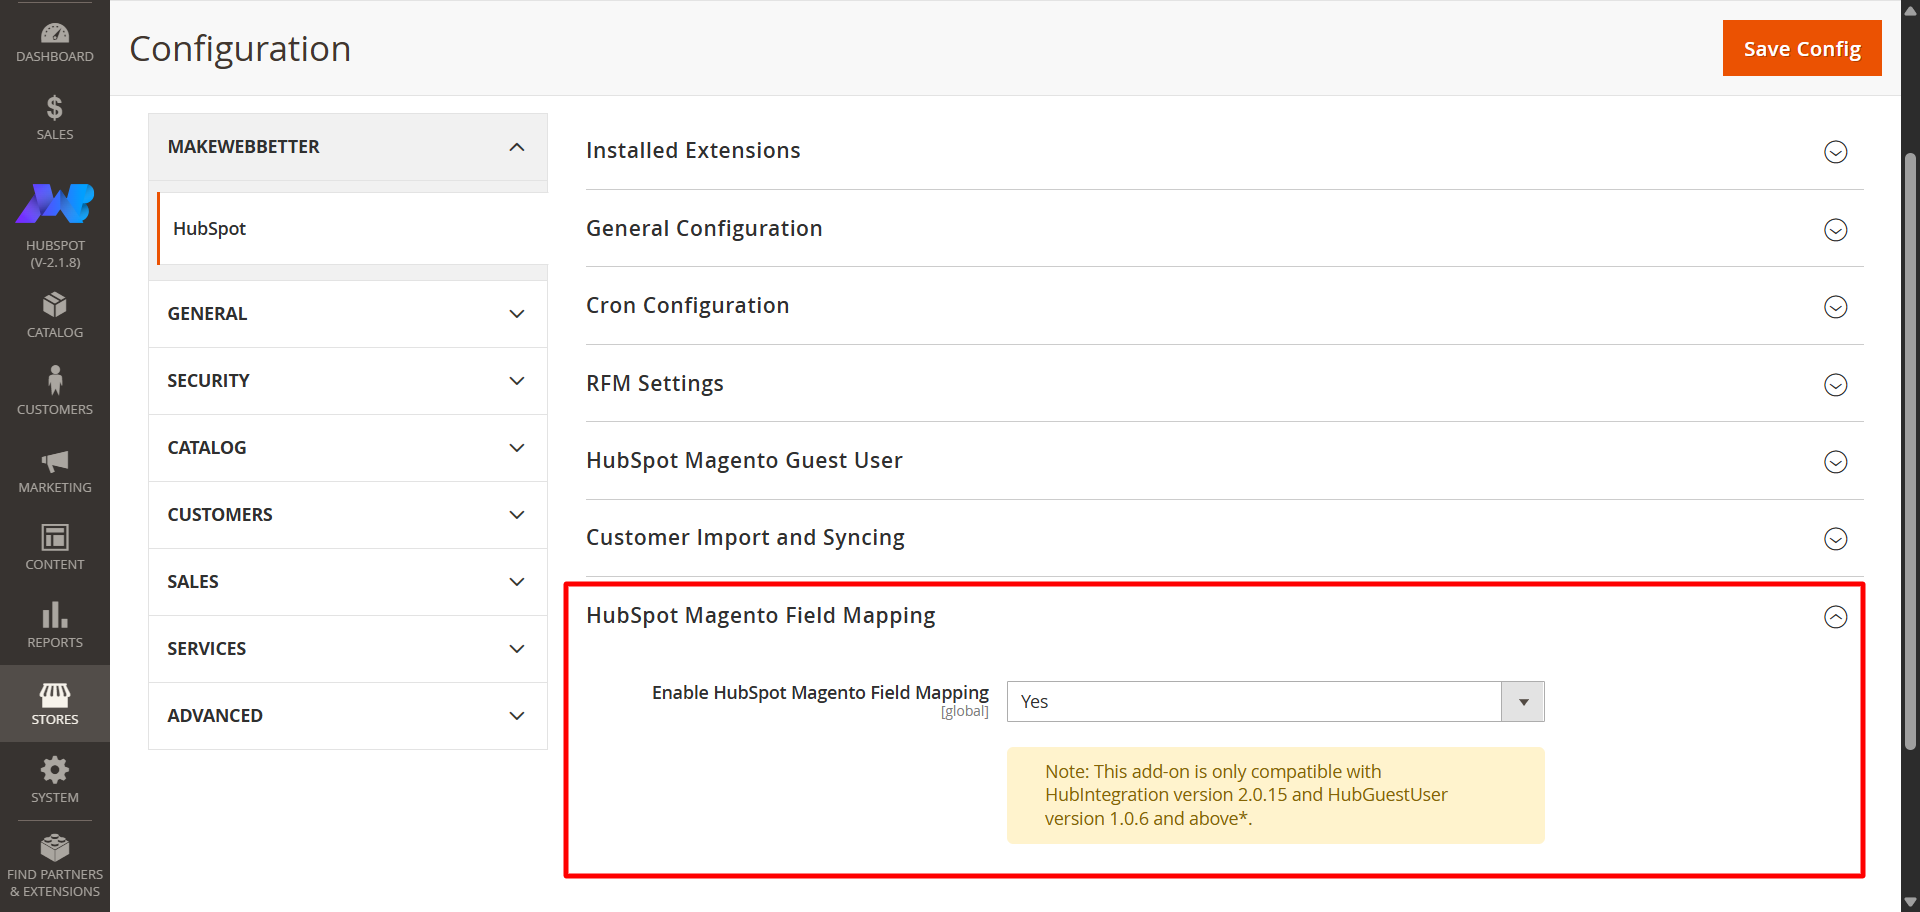Open the Enable Field Mapping Yes dropdown
This screenshot has width=1920, height=912.
pos(1275,702)
